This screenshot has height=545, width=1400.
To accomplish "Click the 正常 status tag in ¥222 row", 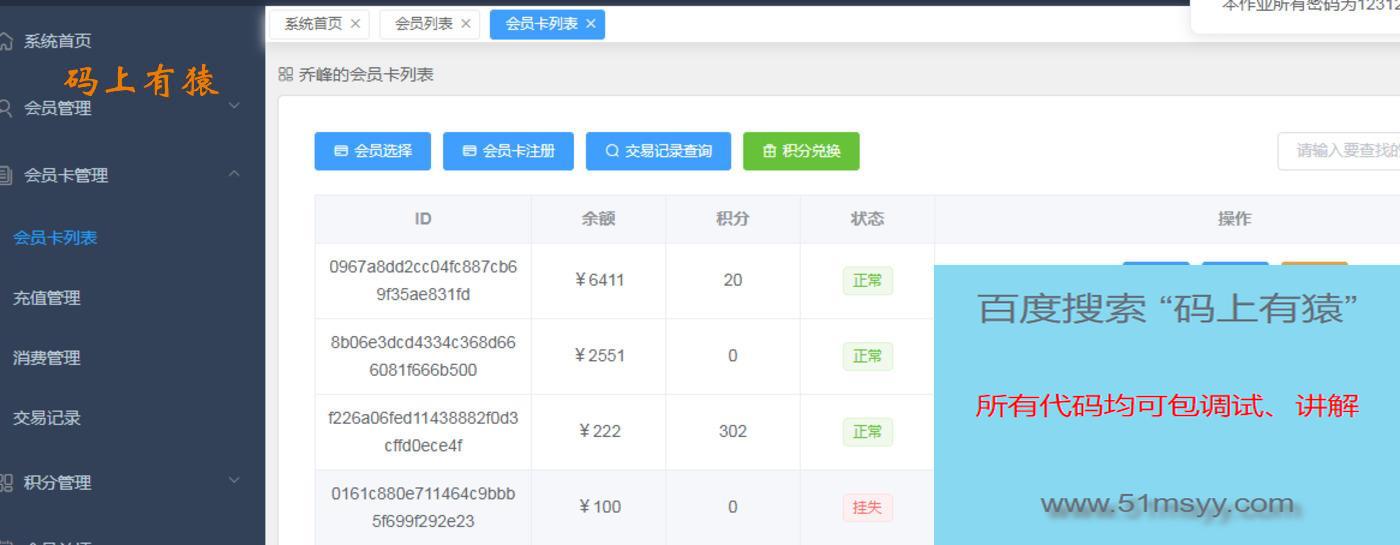I will pyautogui.click(x=867, y=432).
